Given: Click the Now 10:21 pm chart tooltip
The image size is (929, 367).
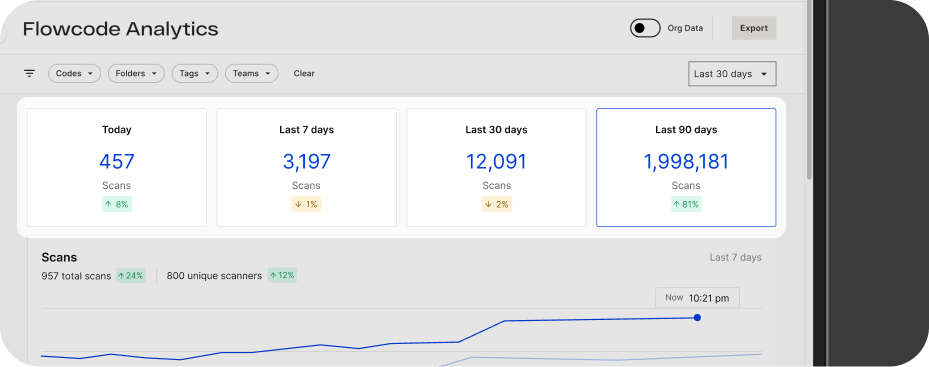Looking at the screenshot, I should coord(697,298).
